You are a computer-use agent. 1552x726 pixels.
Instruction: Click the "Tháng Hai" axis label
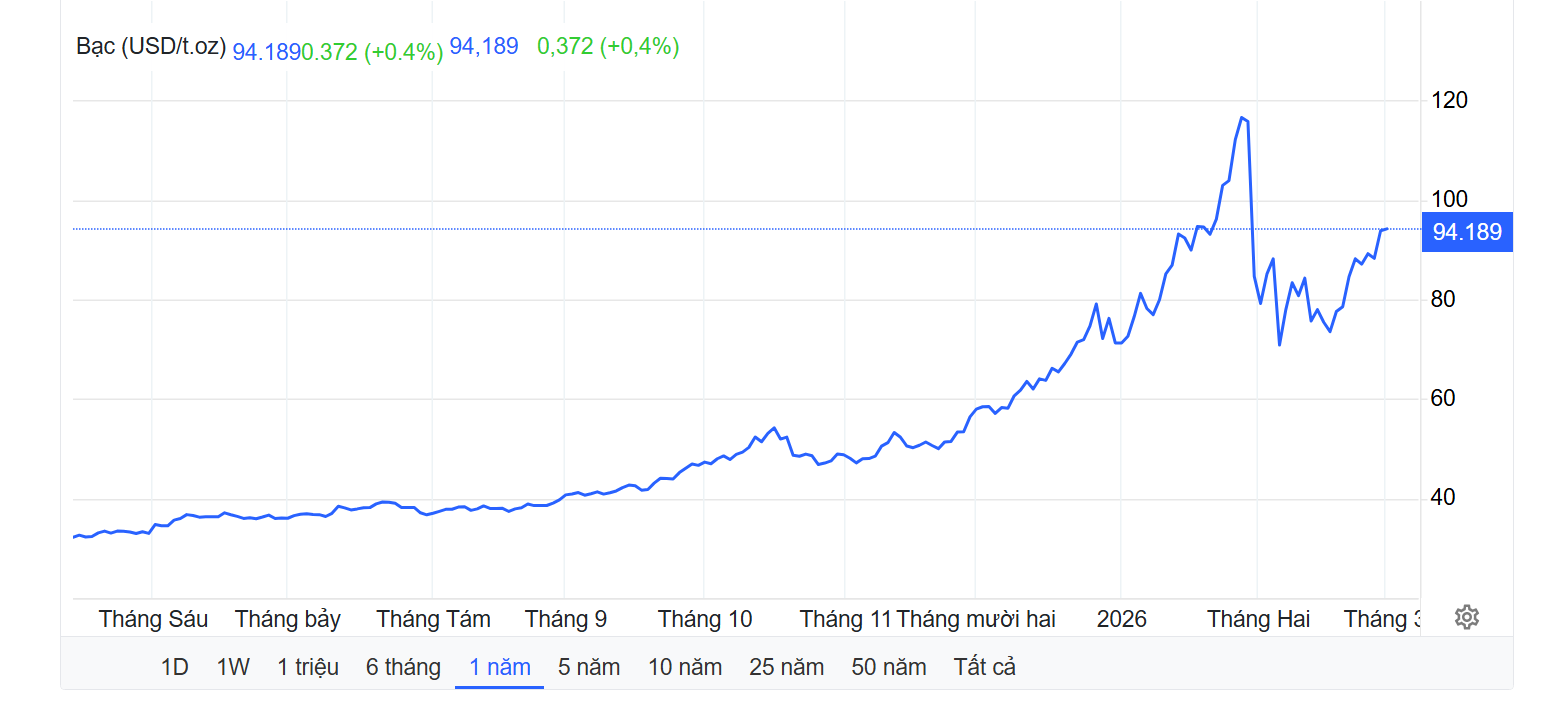1258,619
